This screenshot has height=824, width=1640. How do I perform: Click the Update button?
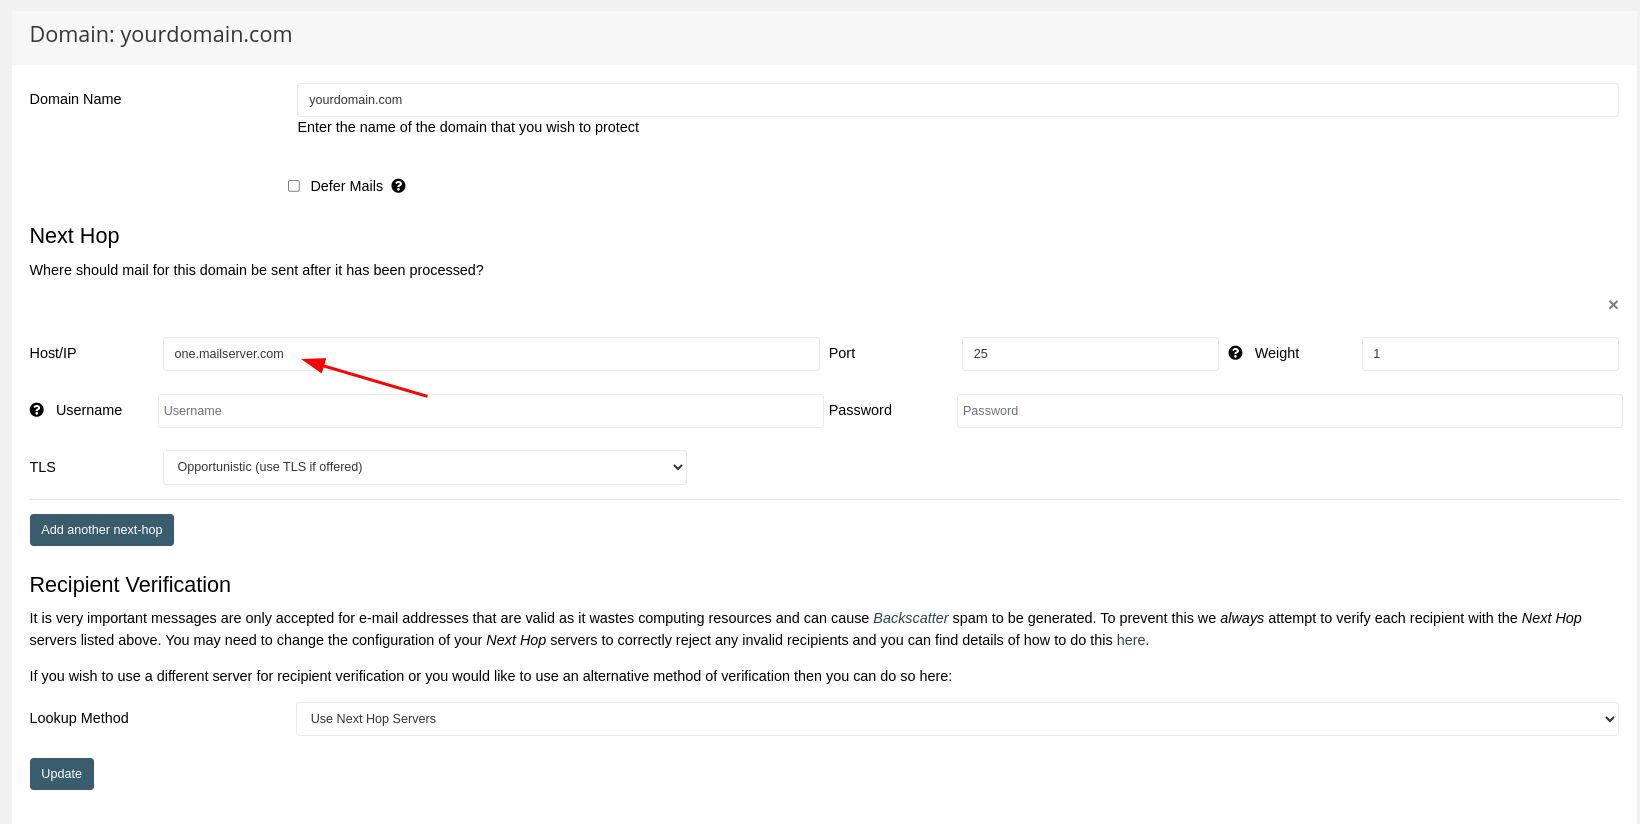[62, 774]
